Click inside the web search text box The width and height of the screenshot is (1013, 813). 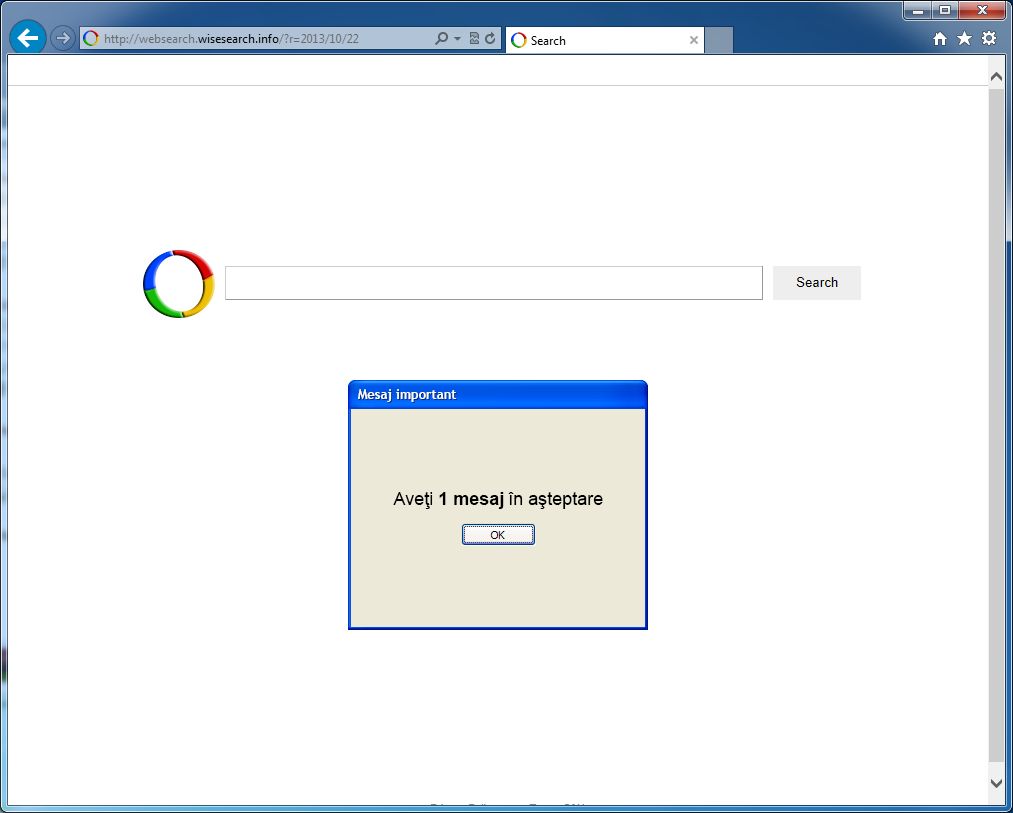(x=494, y=283)
